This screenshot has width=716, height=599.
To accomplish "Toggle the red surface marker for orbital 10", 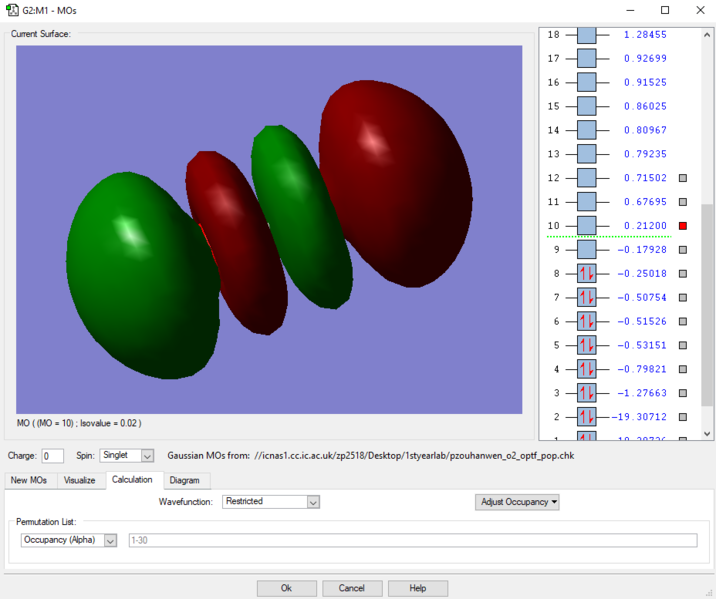I will 683,226.
